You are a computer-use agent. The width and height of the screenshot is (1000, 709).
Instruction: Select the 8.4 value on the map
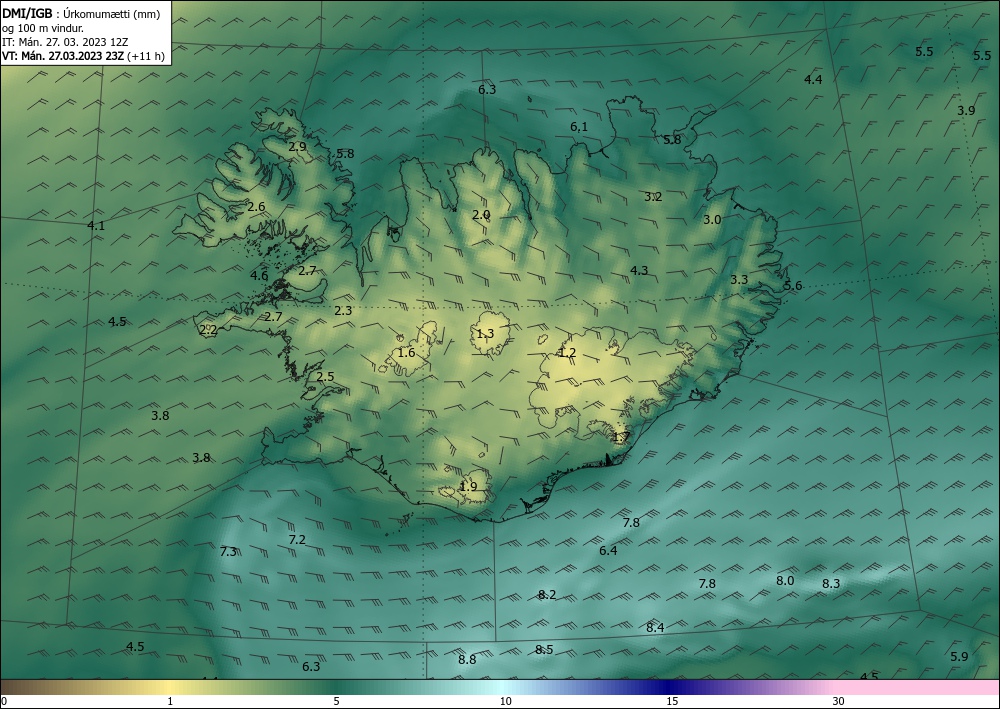coord(656,627)
